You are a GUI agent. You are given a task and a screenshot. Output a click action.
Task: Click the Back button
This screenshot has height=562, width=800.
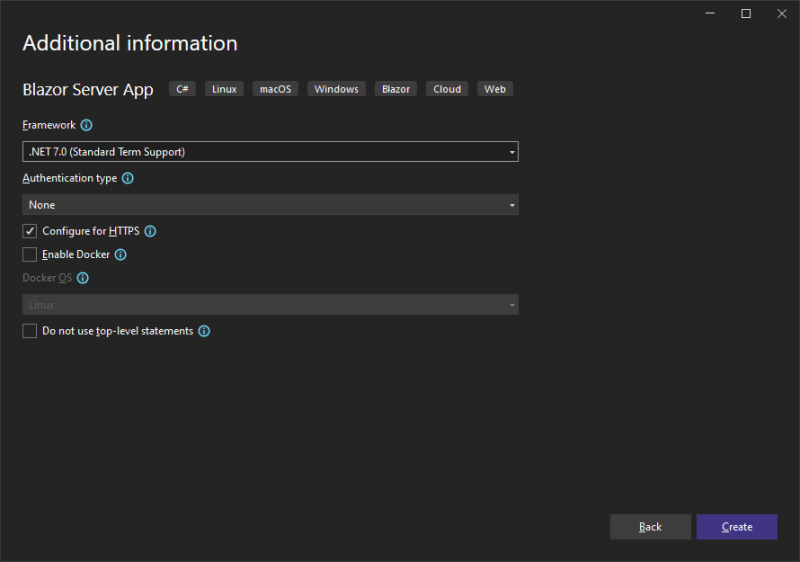click(651, 527)
